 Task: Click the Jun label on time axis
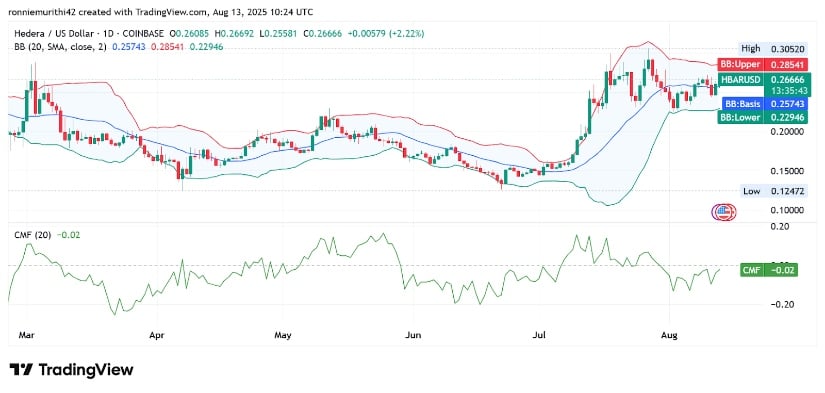[413, 335]
